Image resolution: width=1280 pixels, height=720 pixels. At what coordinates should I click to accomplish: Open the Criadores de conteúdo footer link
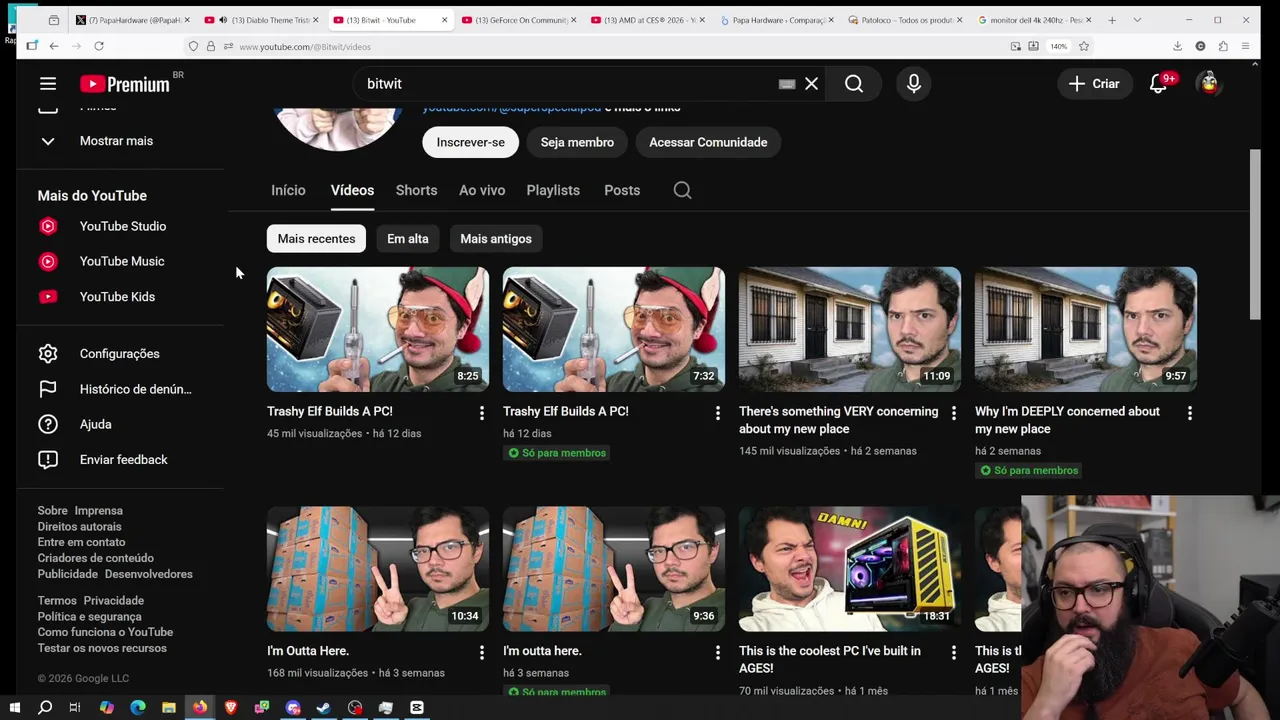(x=96, y=558)
